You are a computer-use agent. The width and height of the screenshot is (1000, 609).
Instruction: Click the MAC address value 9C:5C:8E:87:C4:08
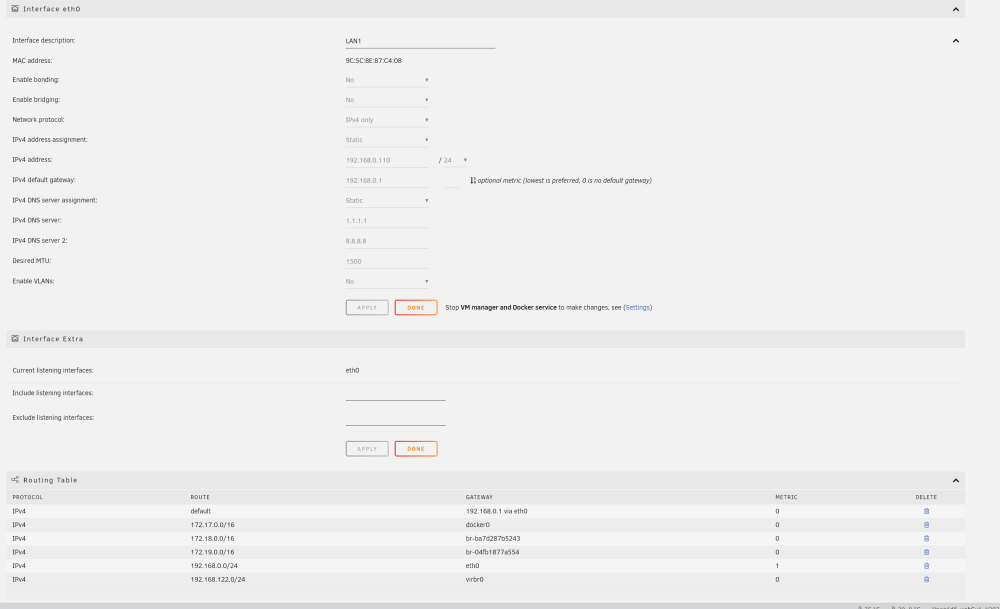point(374,61)
